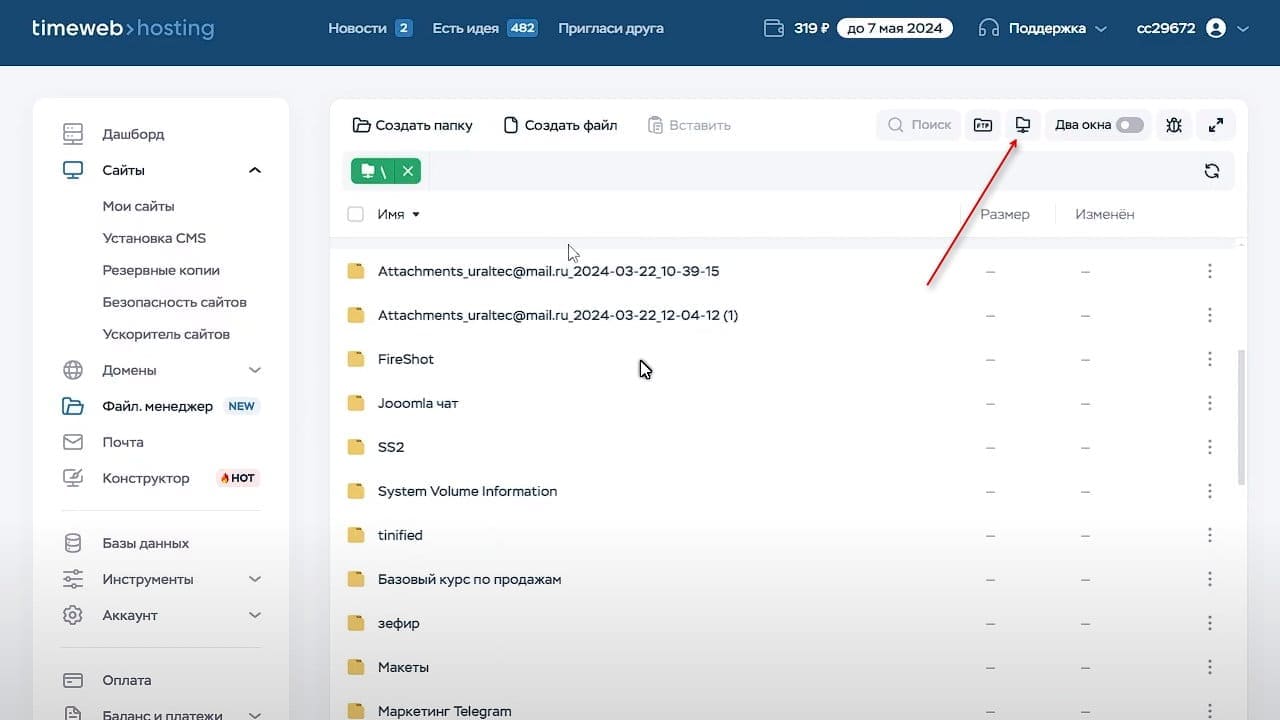Viewport: 1280px width, 720px height.
Task: Open Установка CMS
Action: [x=154, y=238]
